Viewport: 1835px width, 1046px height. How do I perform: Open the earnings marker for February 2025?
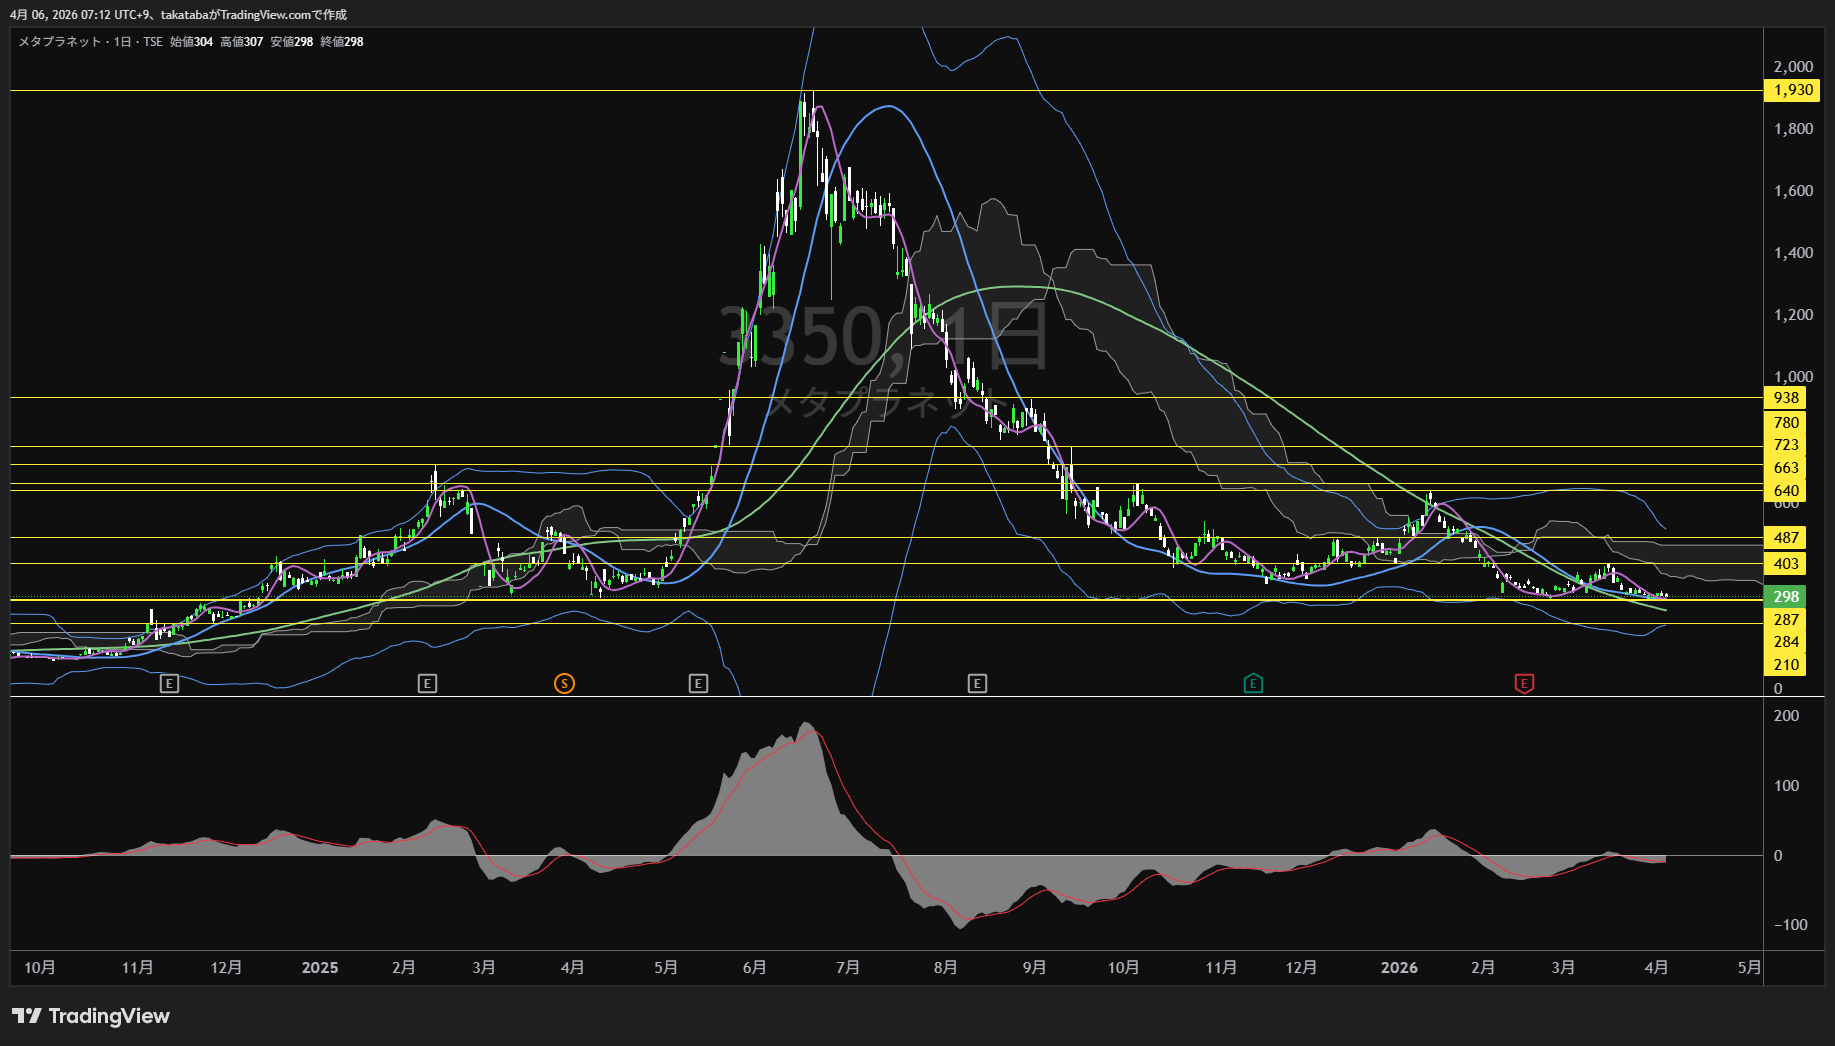pyautogui.click(x=427, y=684)
